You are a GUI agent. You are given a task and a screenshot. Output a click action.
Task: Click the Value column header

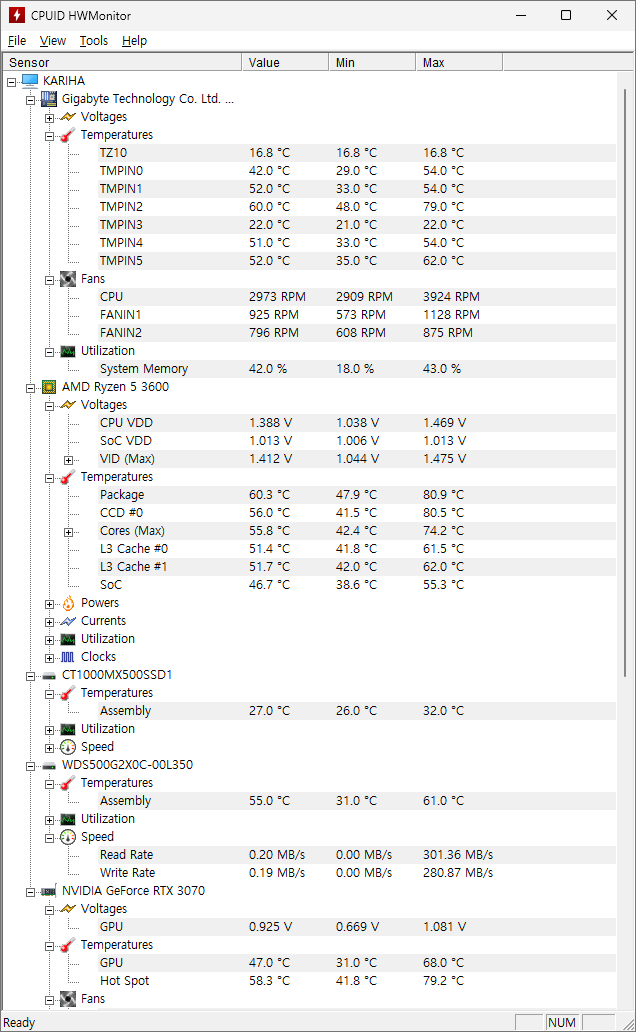click(285, 63)
